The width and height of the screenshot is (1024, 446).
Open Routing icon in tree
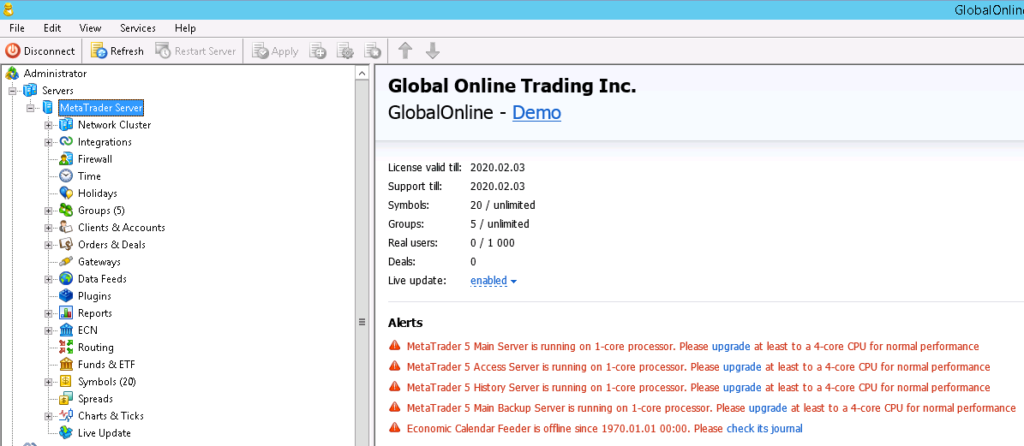tap(66, 347)
